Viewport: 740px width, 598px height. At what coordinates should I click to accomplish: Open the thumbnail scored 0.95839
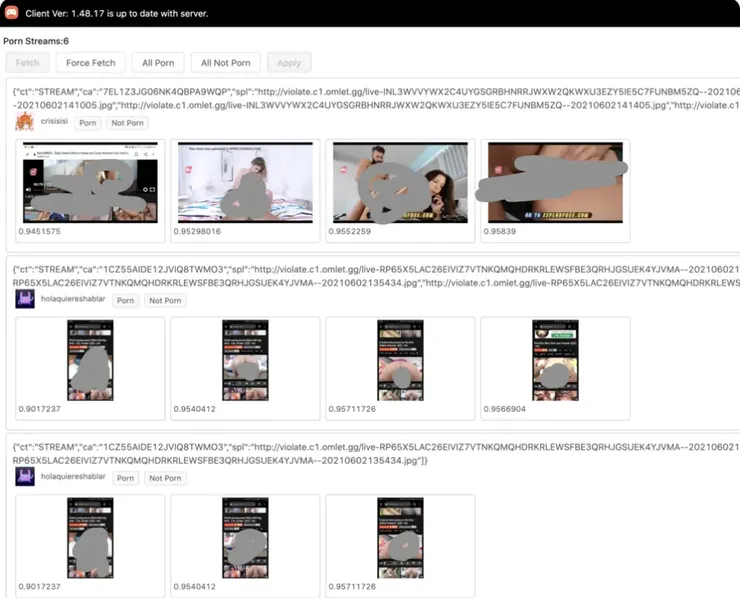[555, 182]
